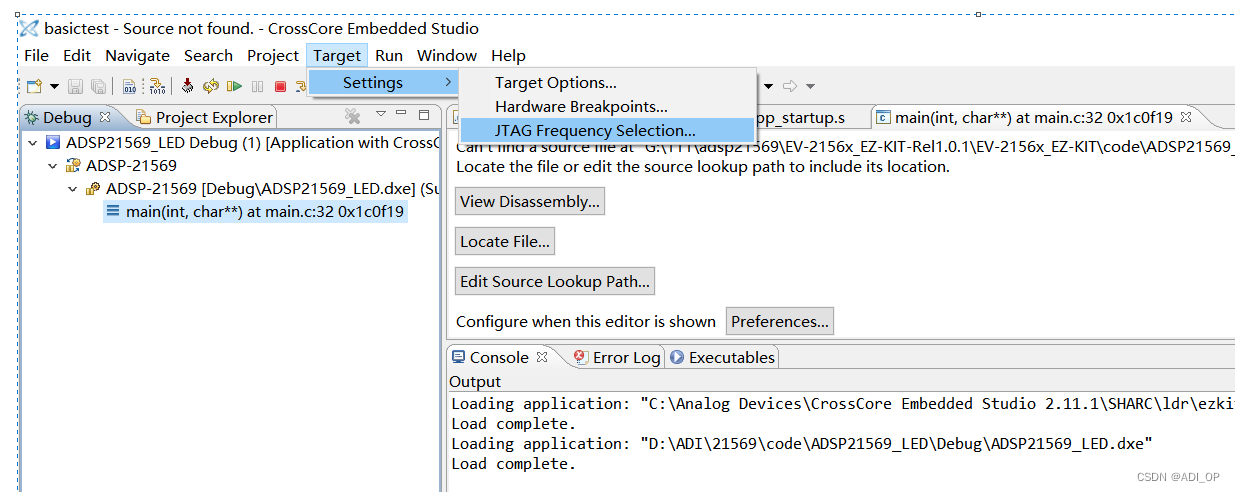Select JTAG Frequency Selection... menu entry

pyautogui.click(x=606, y=130)
